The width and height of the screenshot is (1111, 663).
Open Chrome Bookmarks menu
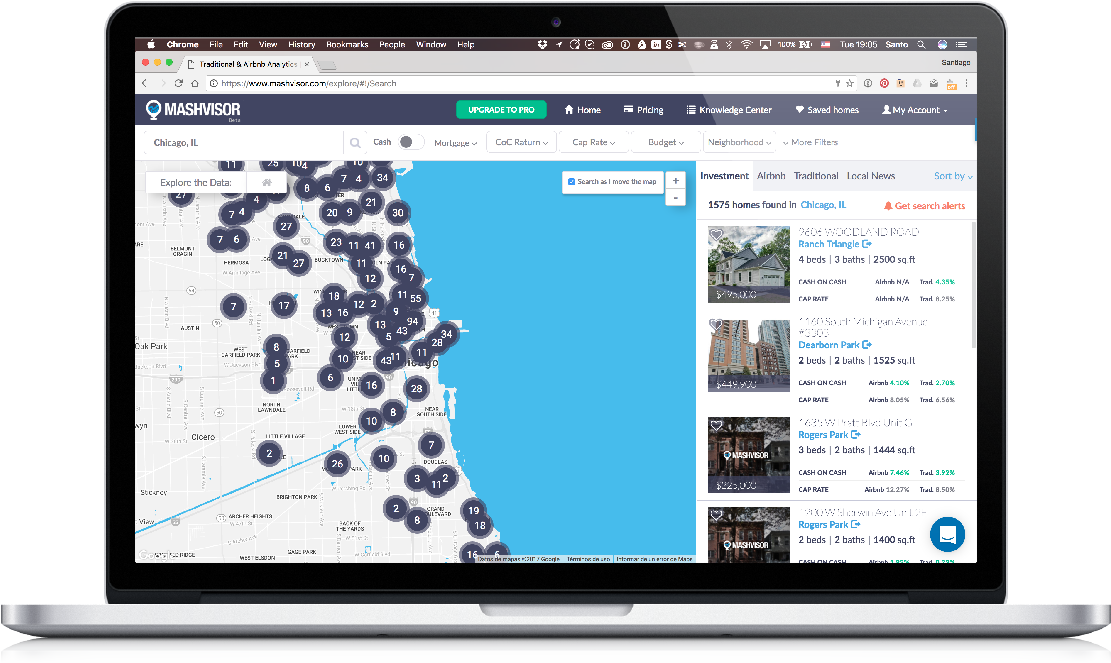coord(347,44)
